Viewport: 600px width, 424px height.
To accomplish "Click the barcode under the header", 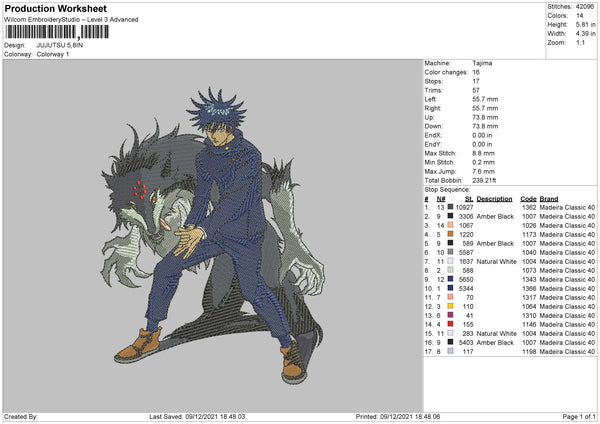I will [57, 32].
